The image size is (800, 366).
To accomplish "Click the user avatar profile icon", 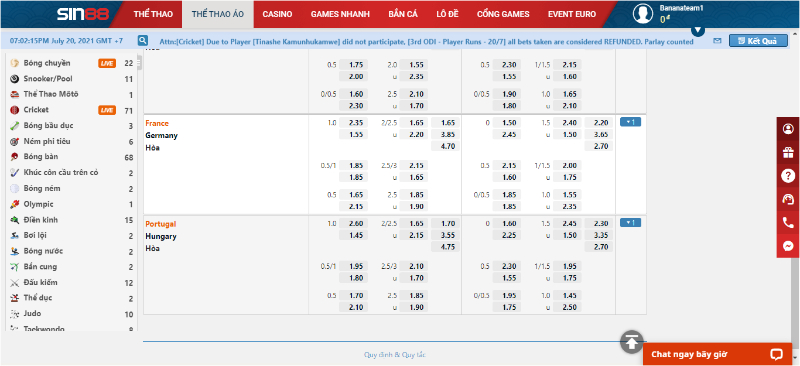I will pos(643,14).
